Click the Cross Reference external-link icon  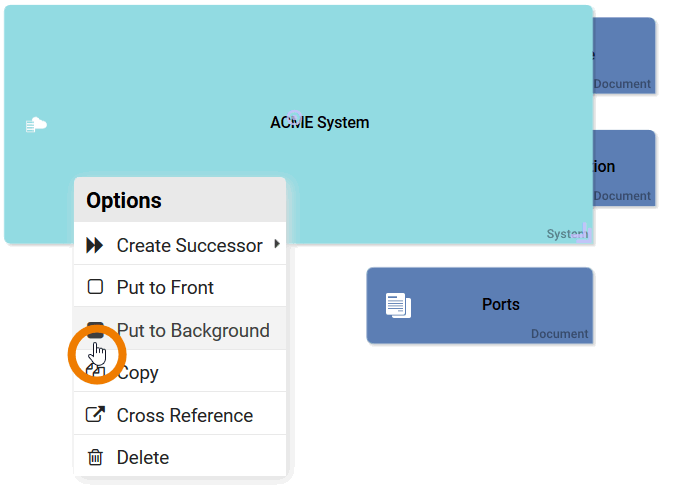(x=95, y=415)
